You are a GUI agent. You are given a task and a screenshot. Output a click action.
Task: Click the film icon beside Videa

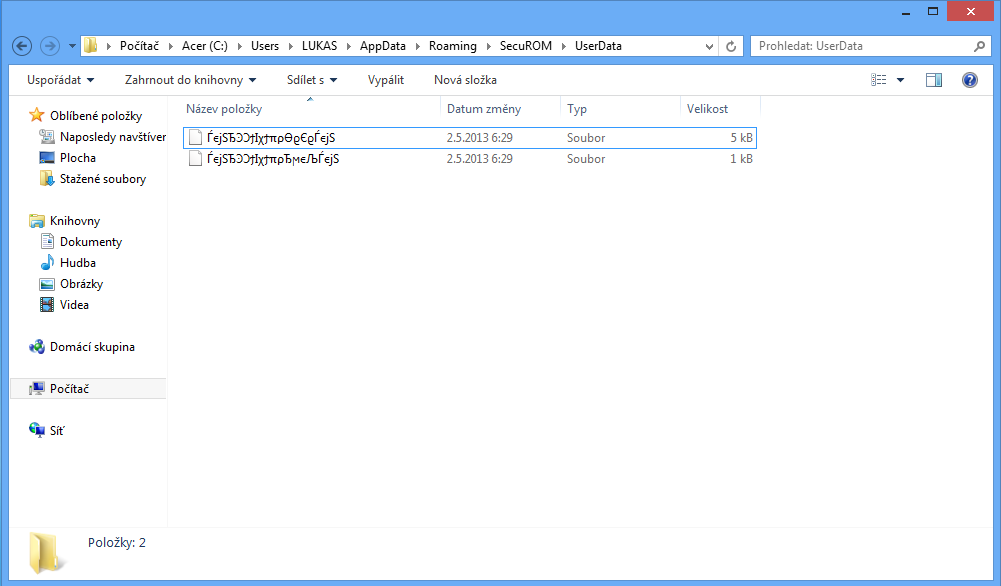(47, 304)
